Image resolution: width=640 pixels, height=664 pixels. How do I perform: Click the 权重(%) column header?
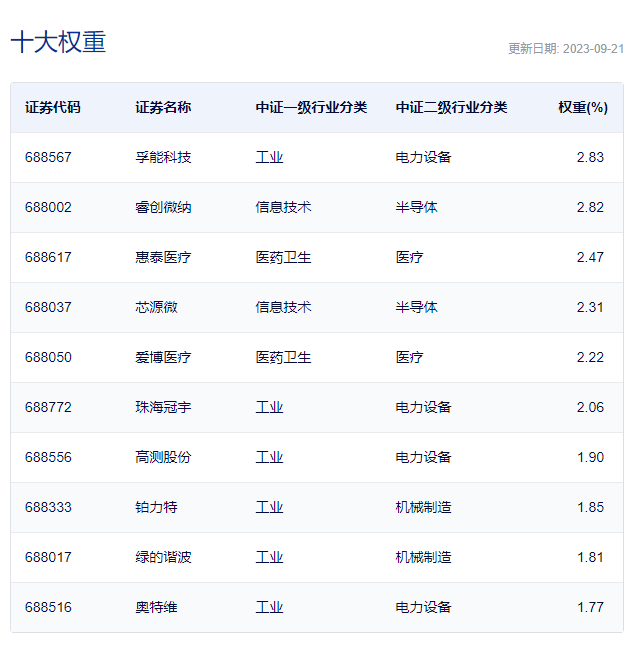pyautogui.click(x=583, y=108)
